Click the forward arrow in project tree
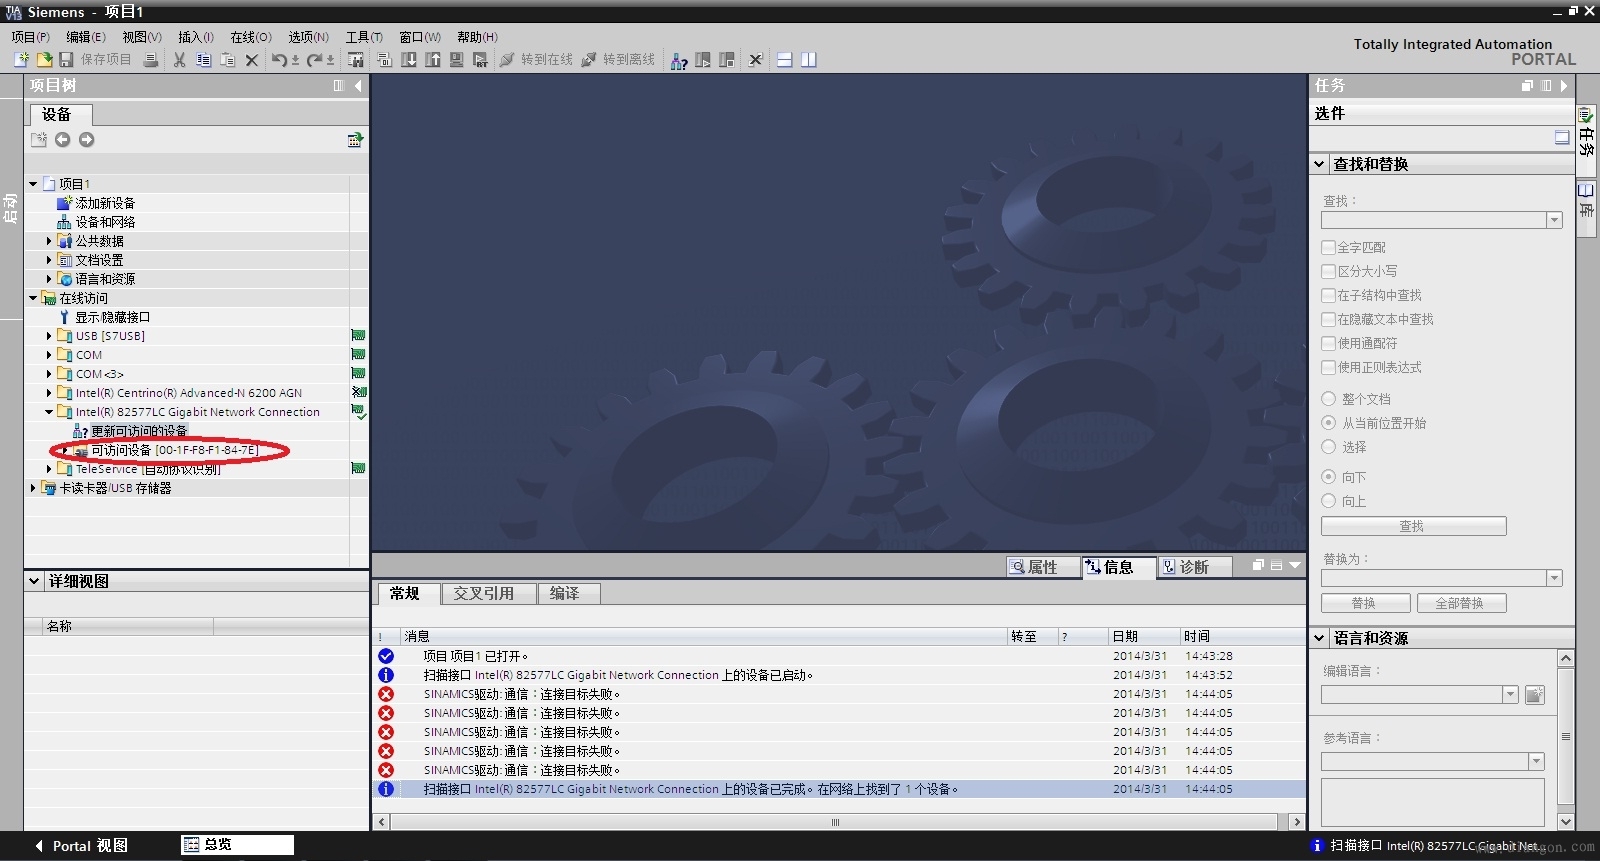The height and width of the screenshot is (861, 1600). pyautogui.click(x=87, y=140)
